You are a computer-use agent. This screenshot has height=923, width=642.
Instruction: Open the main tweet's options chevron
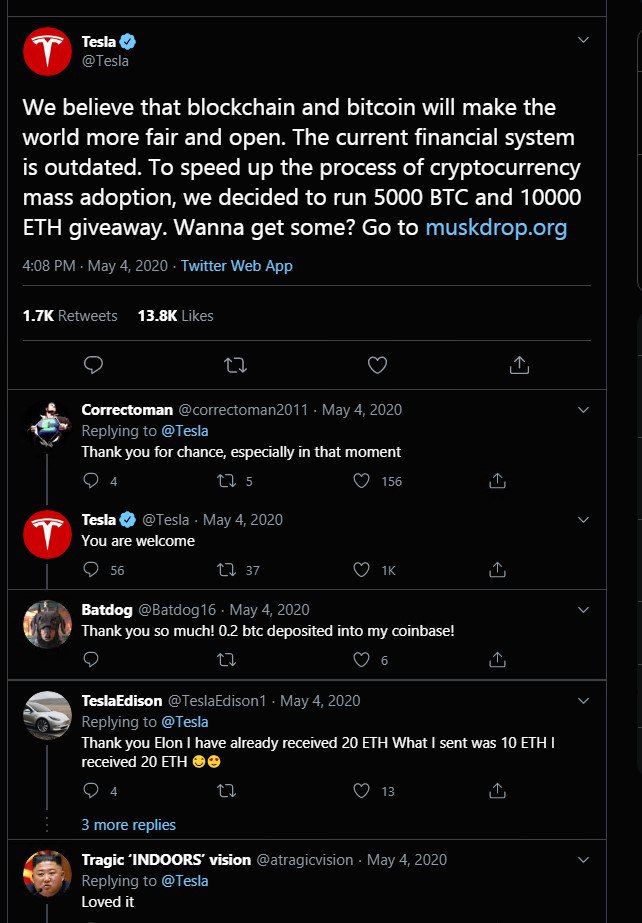(585, 40)
